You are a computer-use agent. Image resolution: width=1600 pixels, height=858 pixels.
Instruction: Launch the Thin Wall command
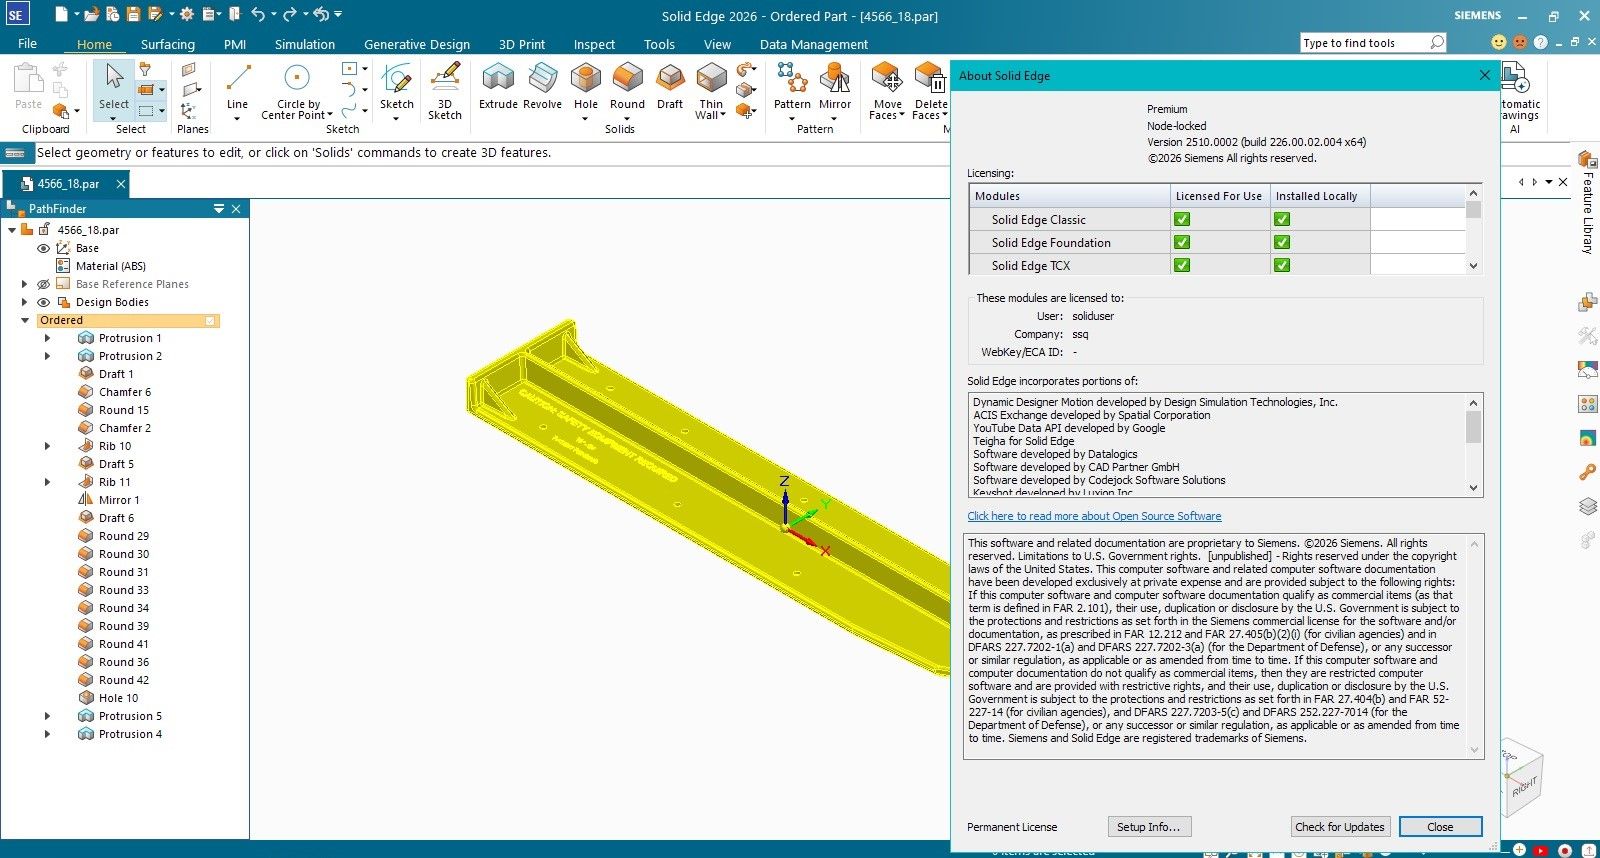point(711,90)
